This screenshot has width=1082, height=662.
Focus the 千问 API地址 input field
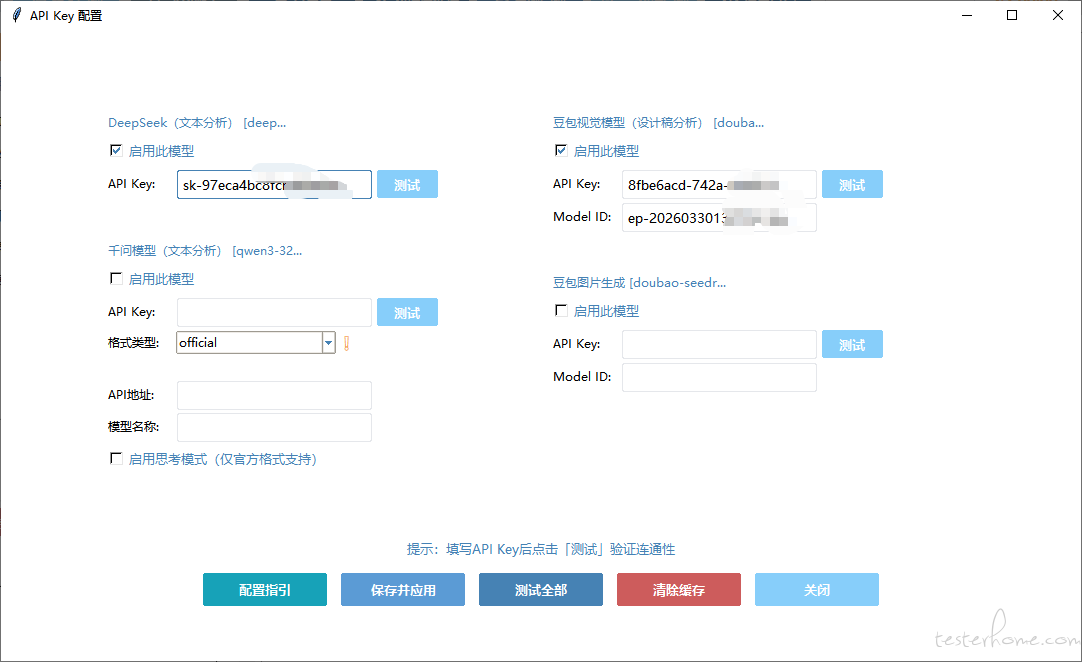coord(274,395)
